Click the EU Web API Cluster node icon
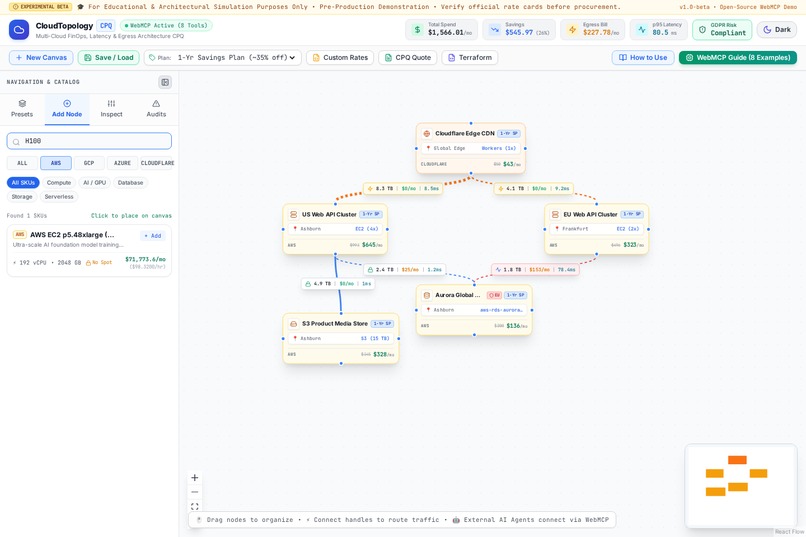Viewport: 806px width, 537px height. point(555,214)
